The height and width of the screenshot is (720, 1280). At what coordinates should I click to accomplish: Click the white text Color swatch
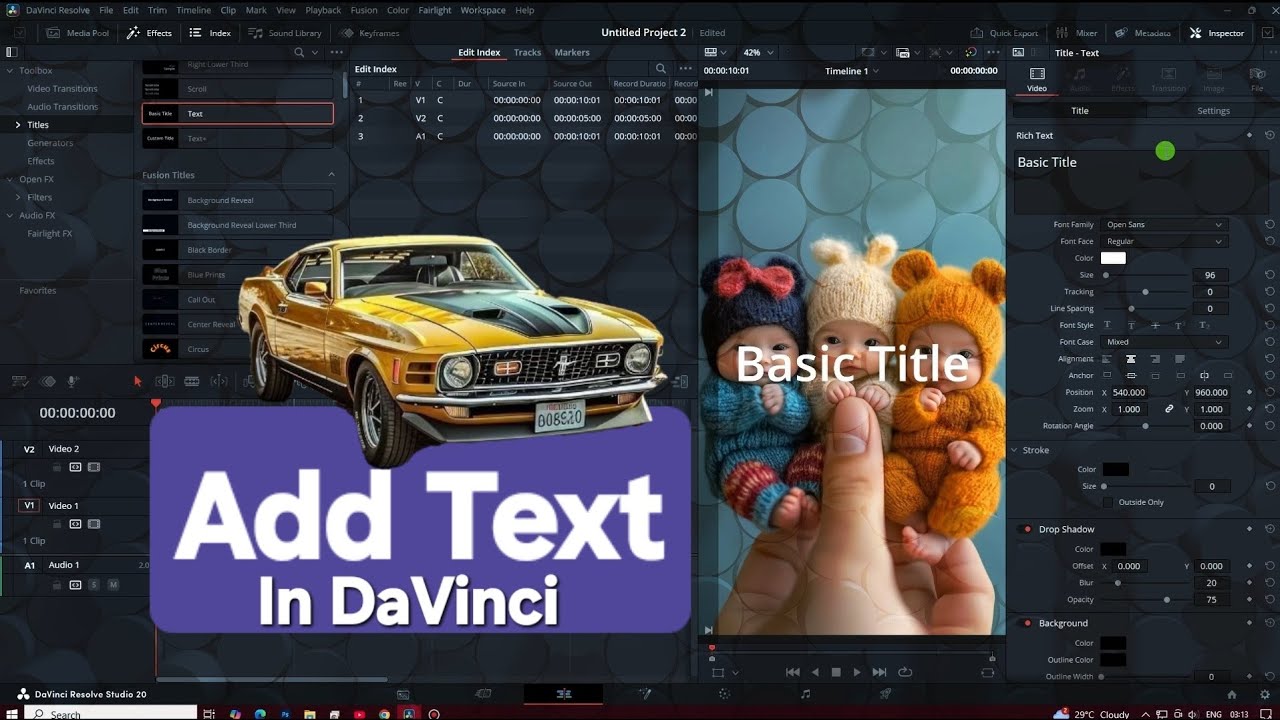click(1113, 258)
